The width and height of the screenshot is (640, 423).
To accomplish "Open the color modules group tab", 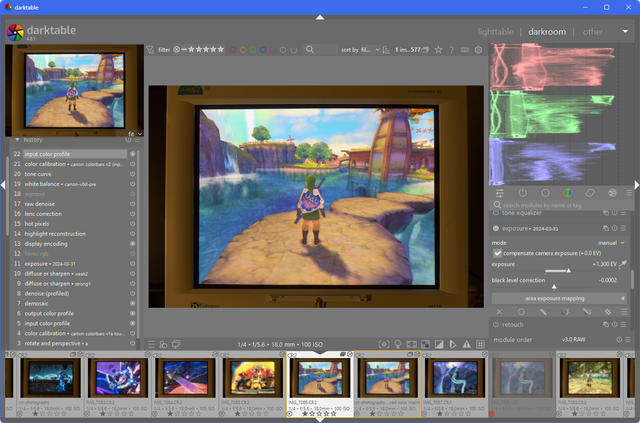I will (x=568, y=192).
